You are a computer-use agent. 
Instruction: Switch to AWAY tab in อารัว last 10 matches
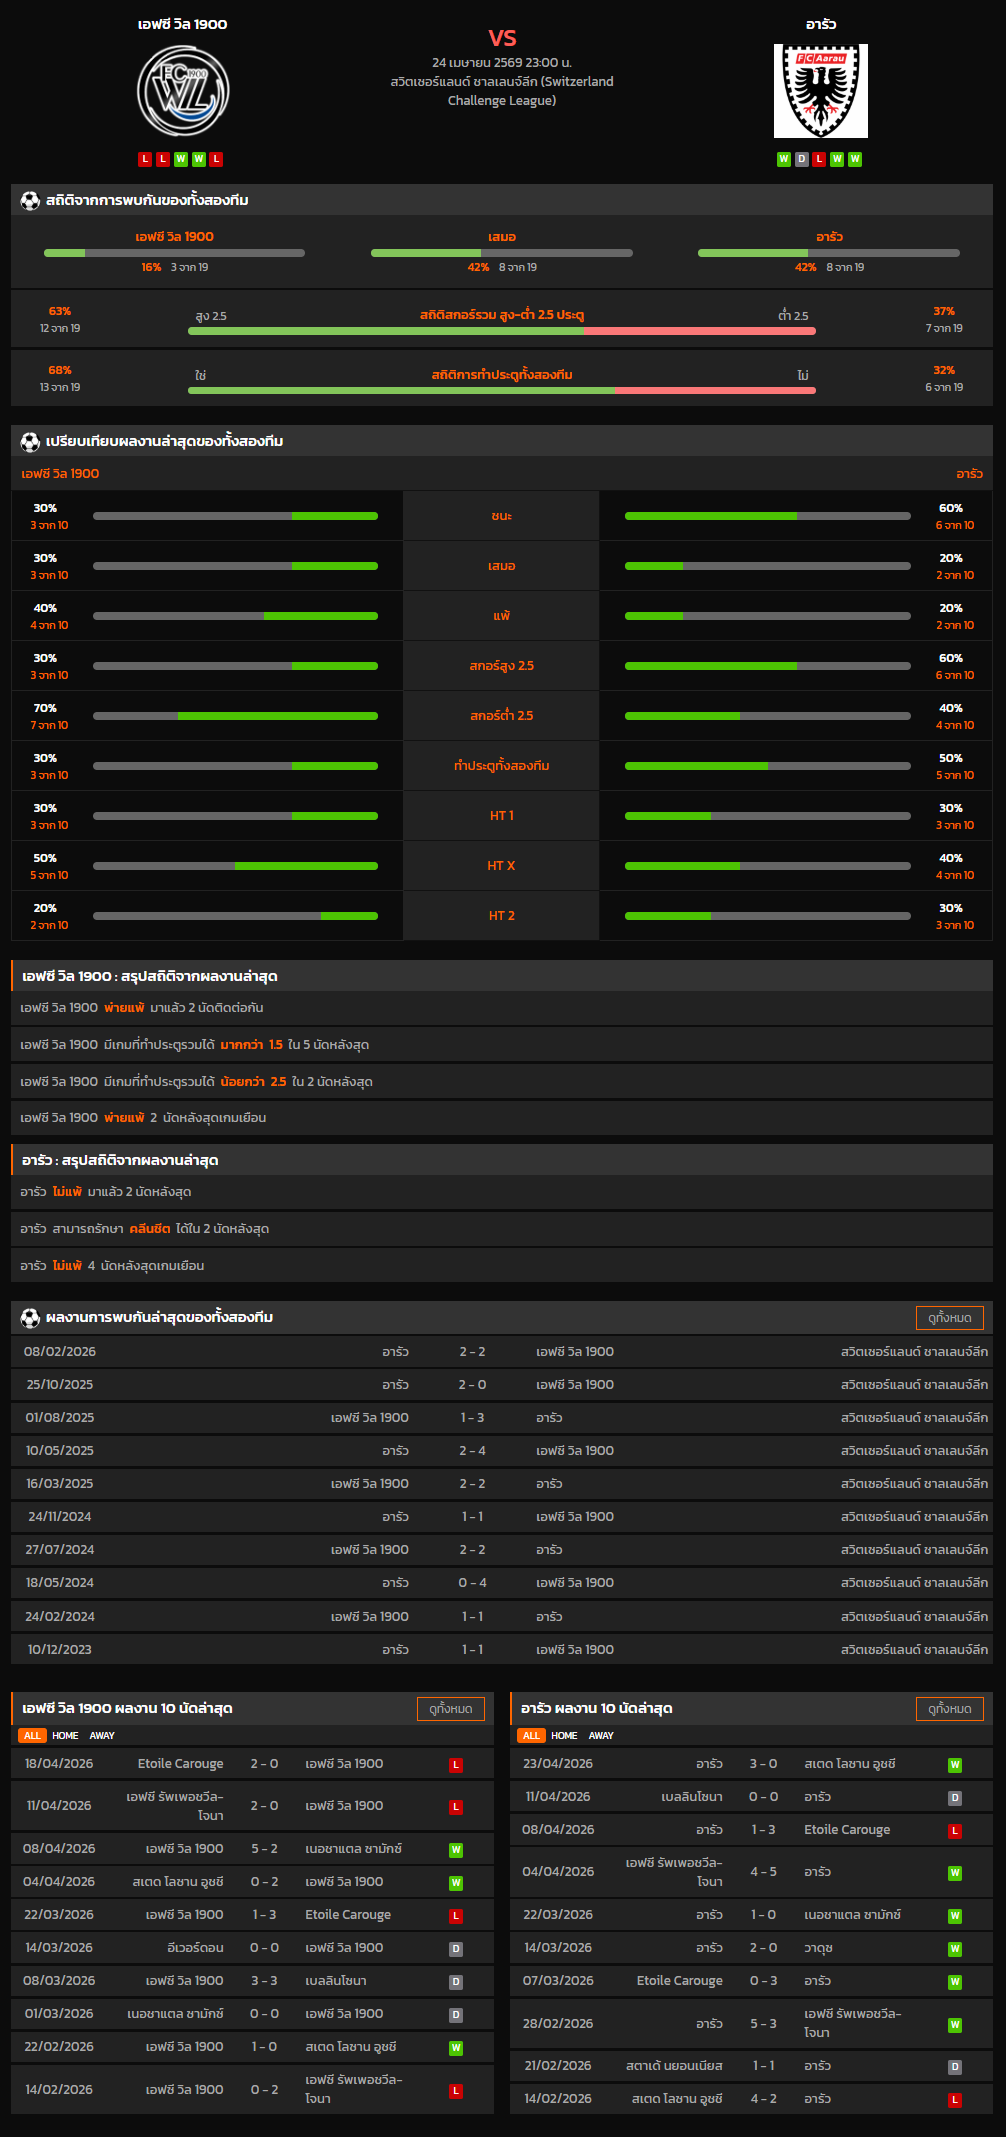(601, 1736)
